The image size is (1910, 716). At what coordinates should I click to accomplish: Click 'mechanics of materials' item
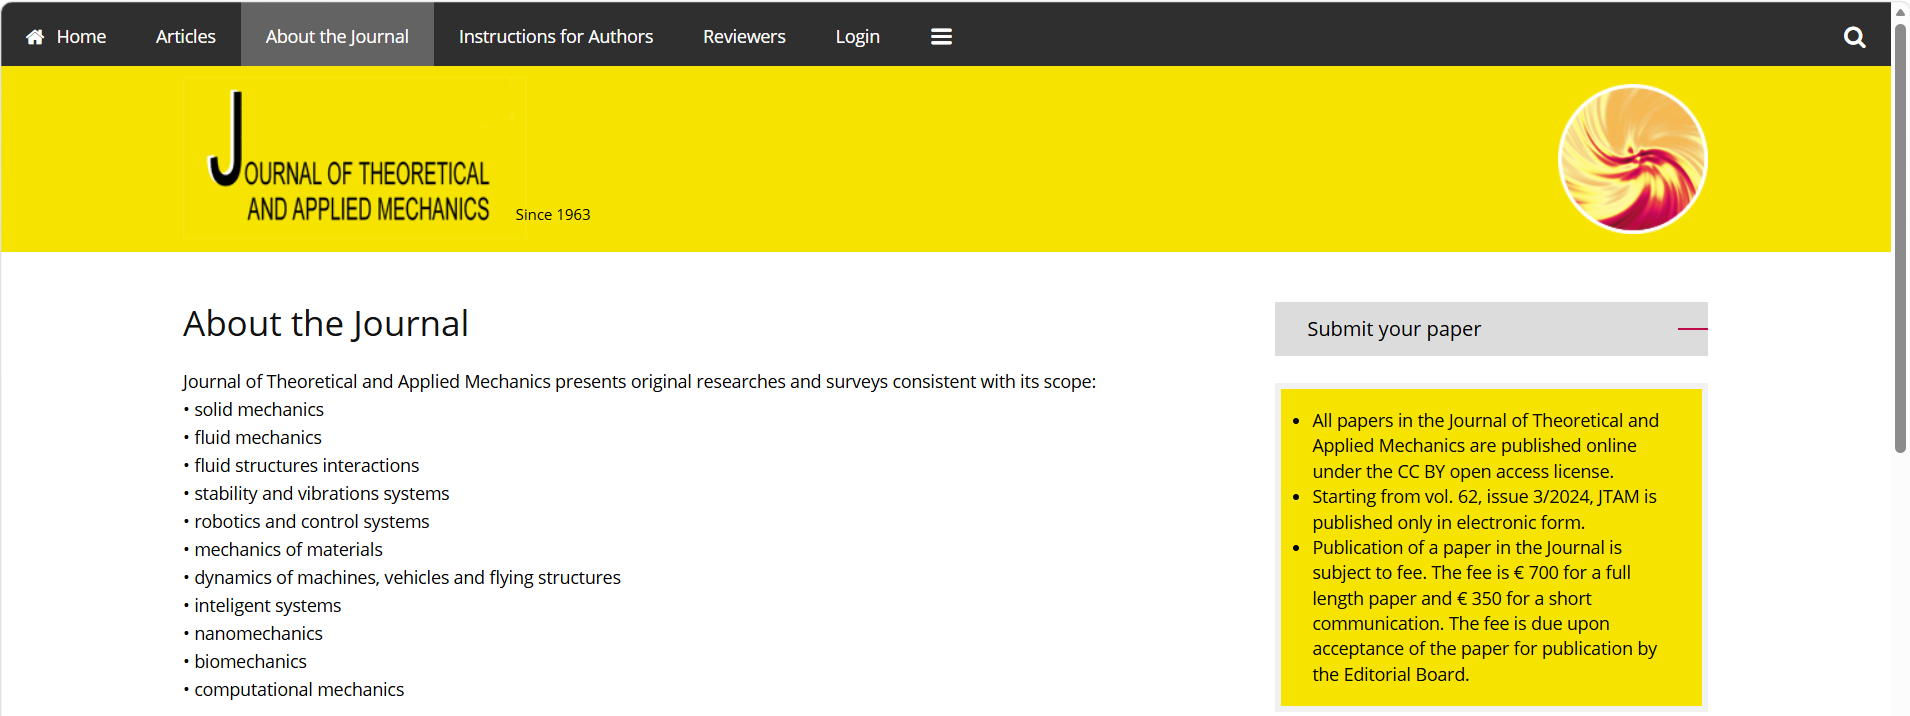288,550
